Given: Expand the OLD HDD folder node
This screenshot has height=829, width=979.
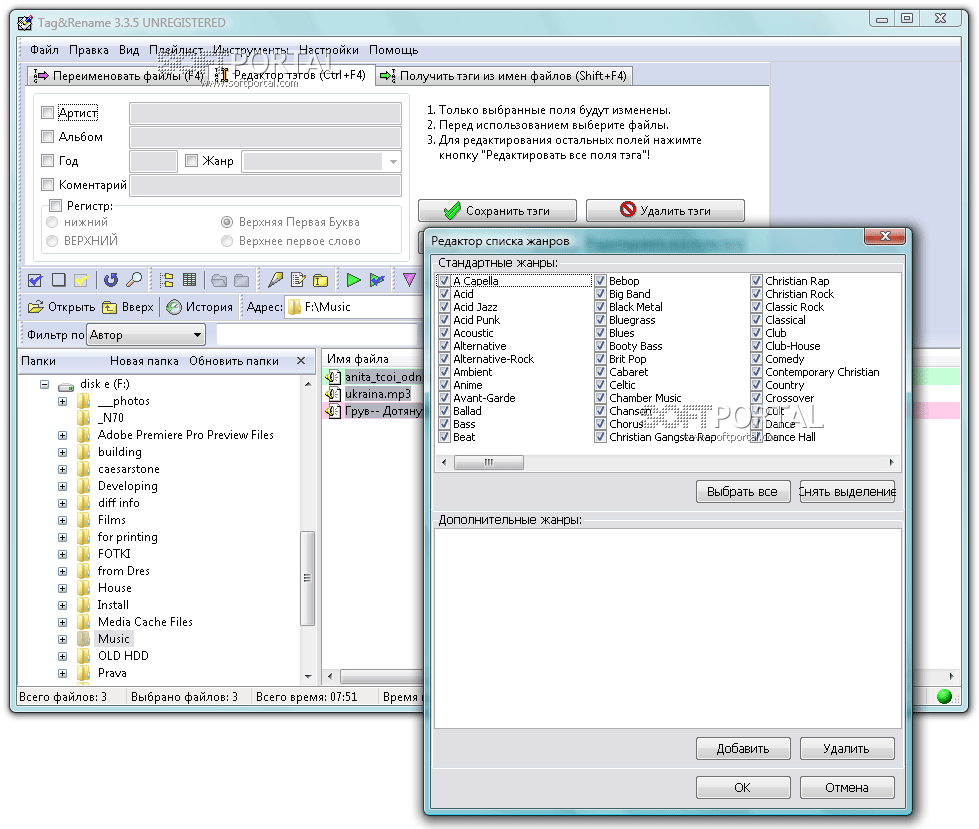Looking at the screenshot, I should tap(62, 656).
